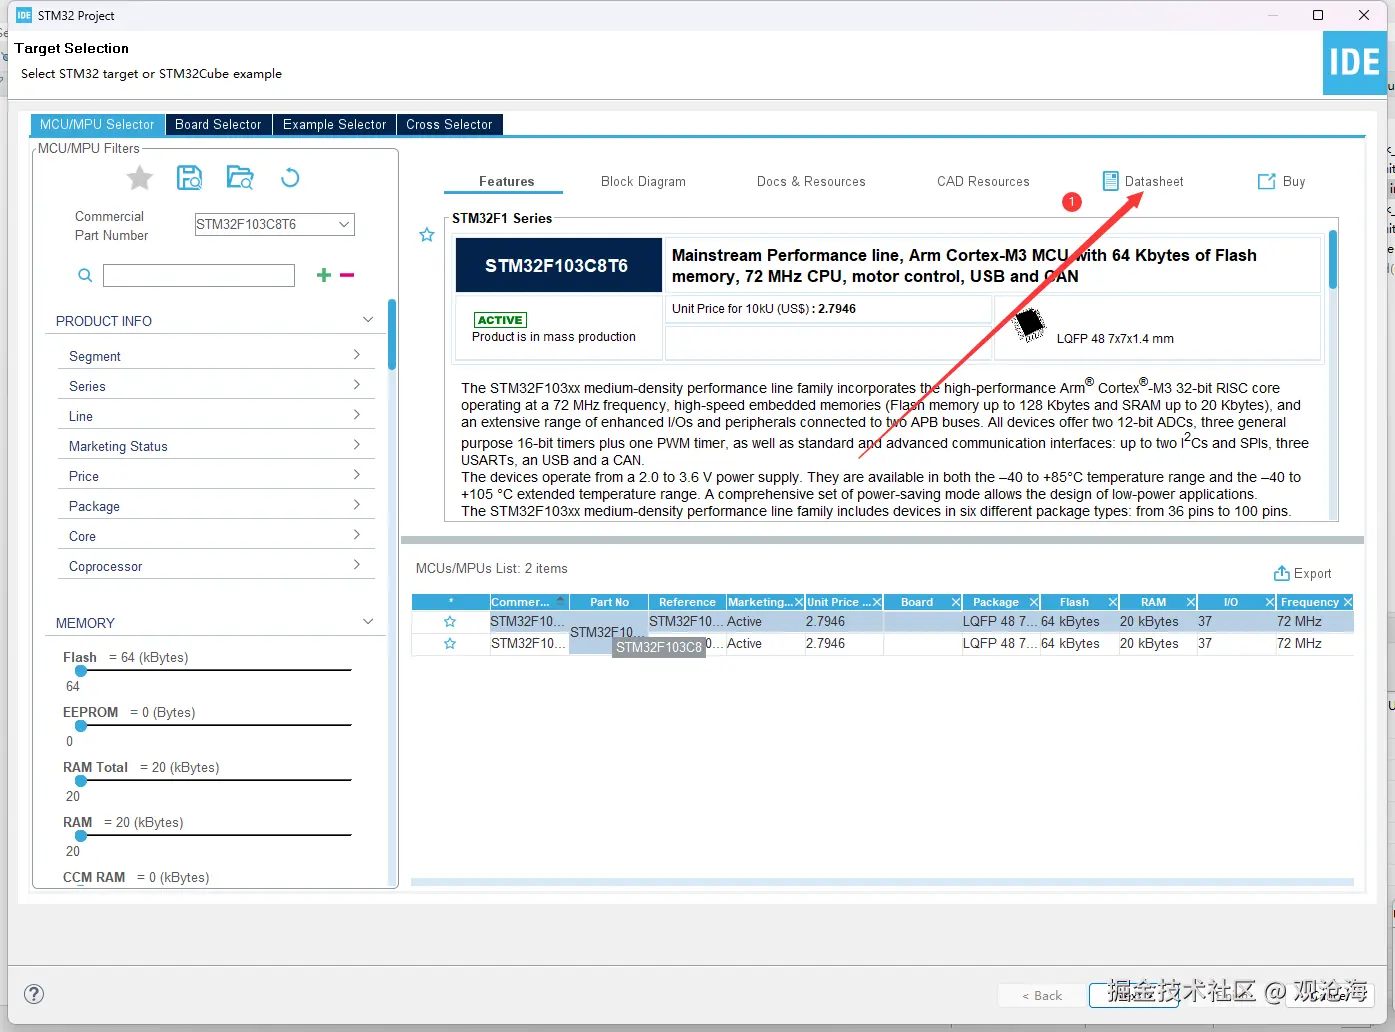This screenshot has height=1032, width=1395.
Task: Star the STM32F103C8T6 feature panel
Action: pos(427,235)
